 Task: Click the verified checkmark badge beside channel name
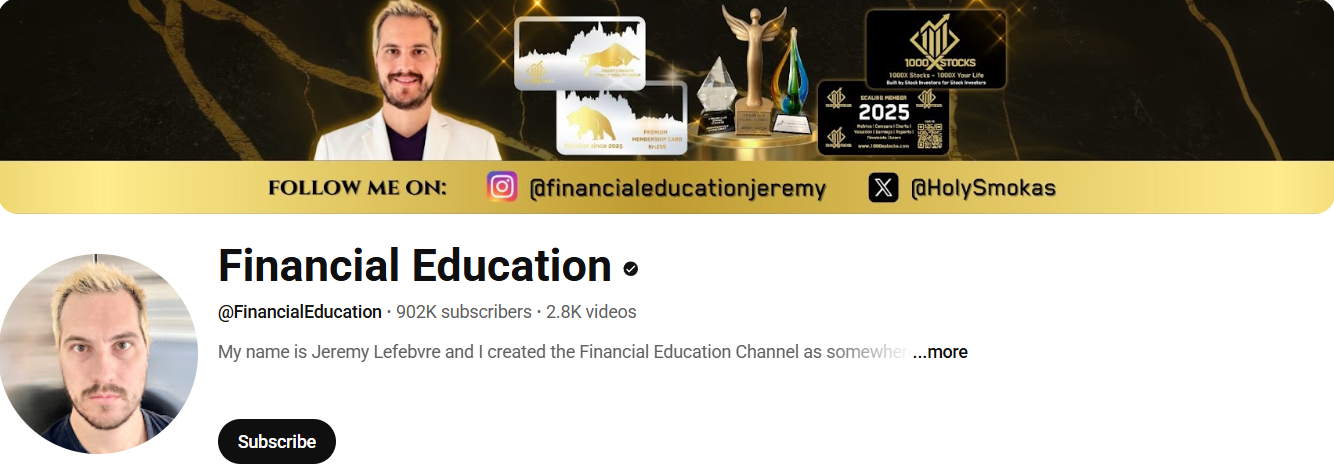(631, 268)
